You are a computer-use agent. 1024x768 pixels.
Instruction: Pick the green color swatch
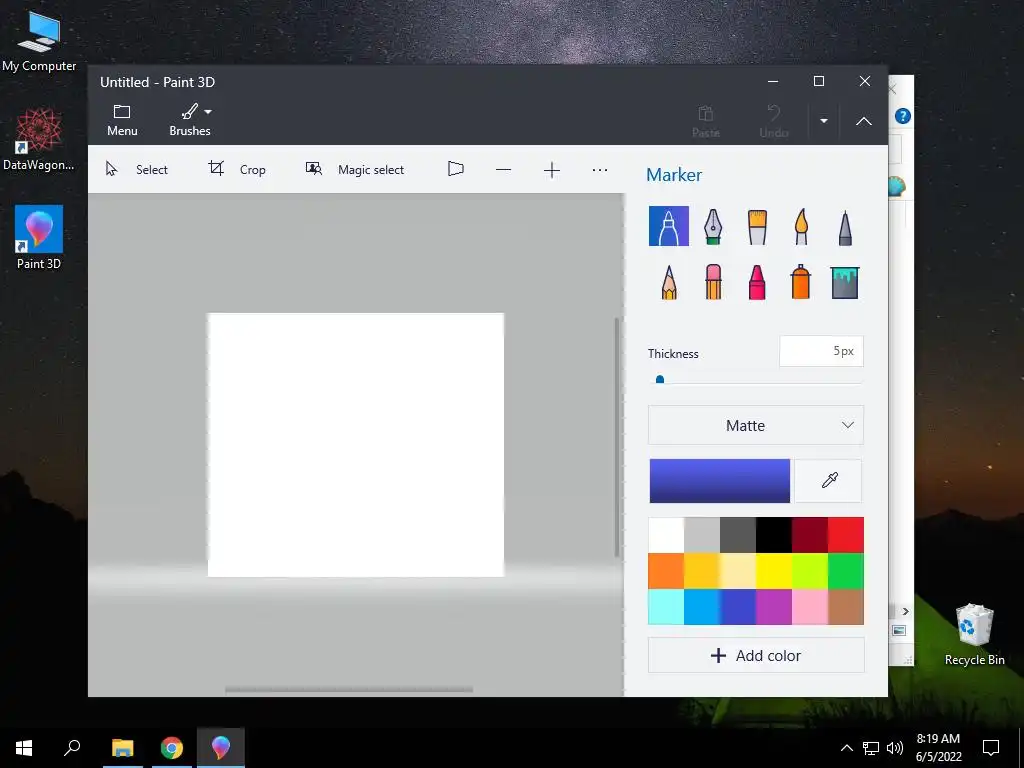tap(846, 571)
